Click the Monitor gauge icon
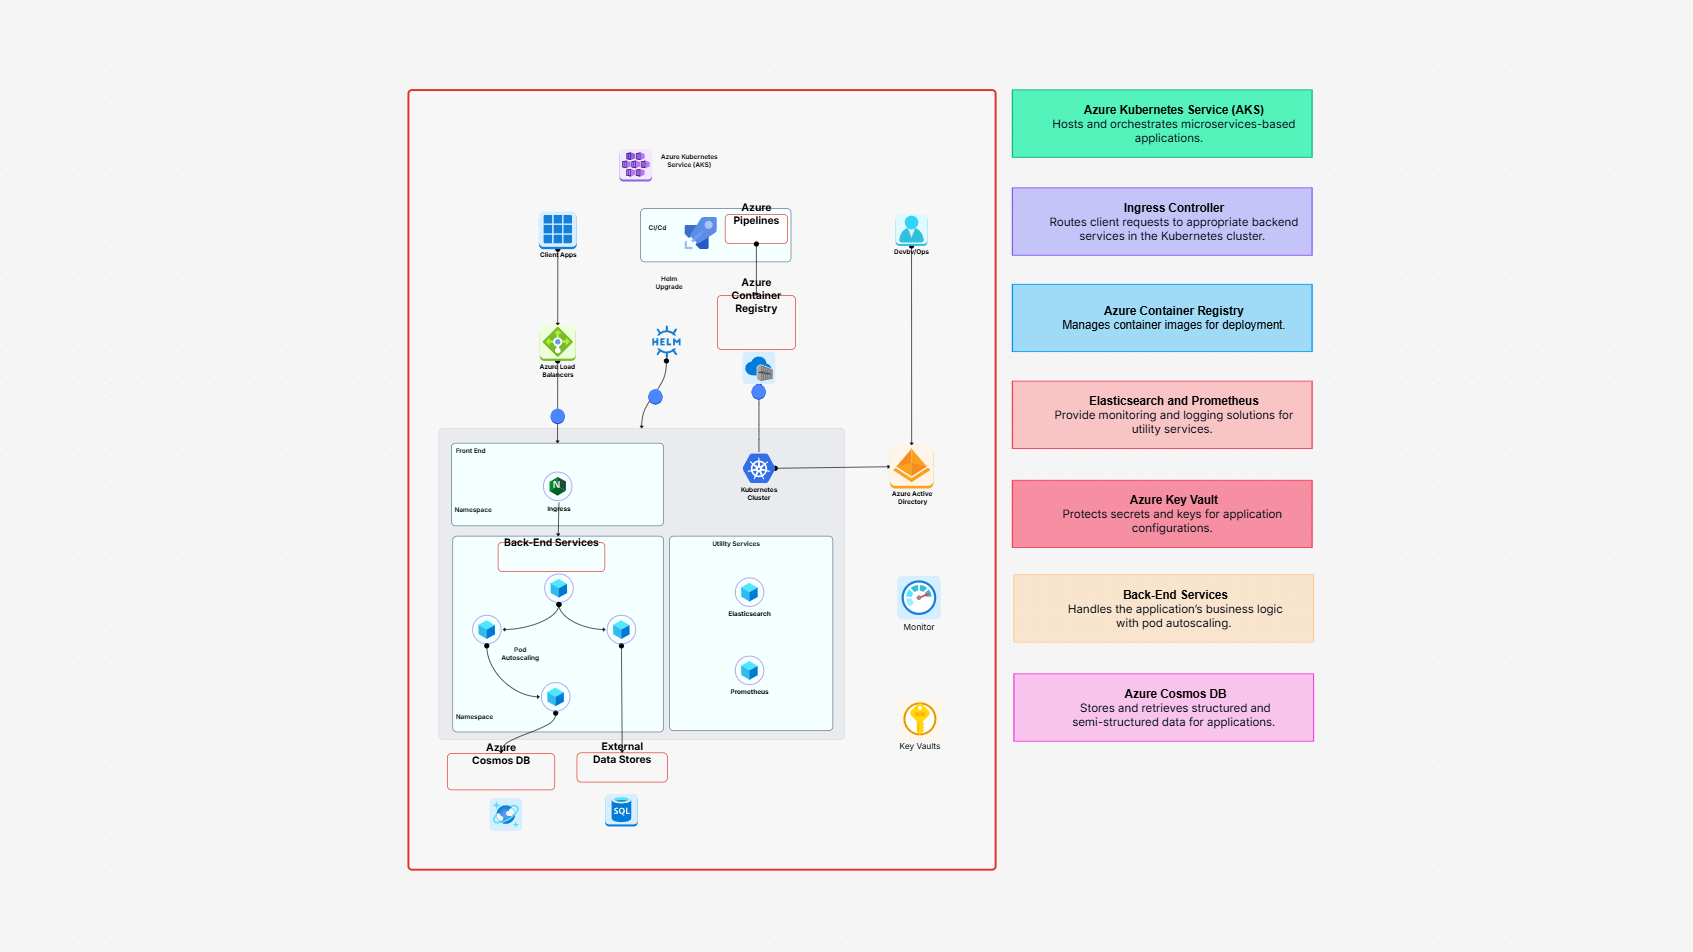The height and width of the screenshot is (952, 1693). (x=918, y=596)
